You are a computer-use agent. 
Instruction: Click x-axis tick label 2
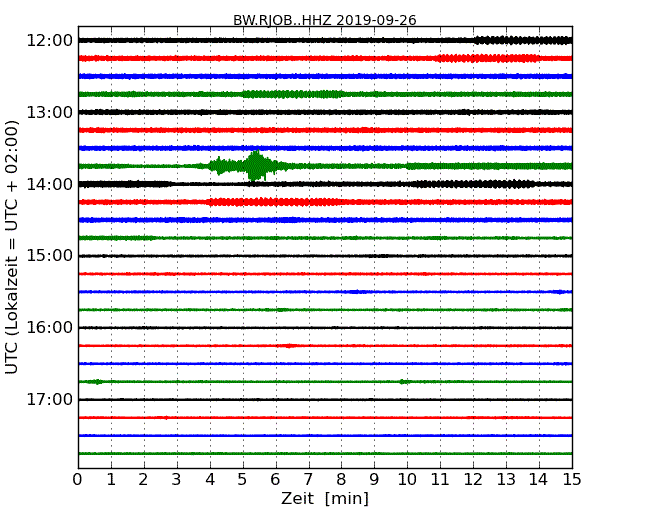pos(143,479)
